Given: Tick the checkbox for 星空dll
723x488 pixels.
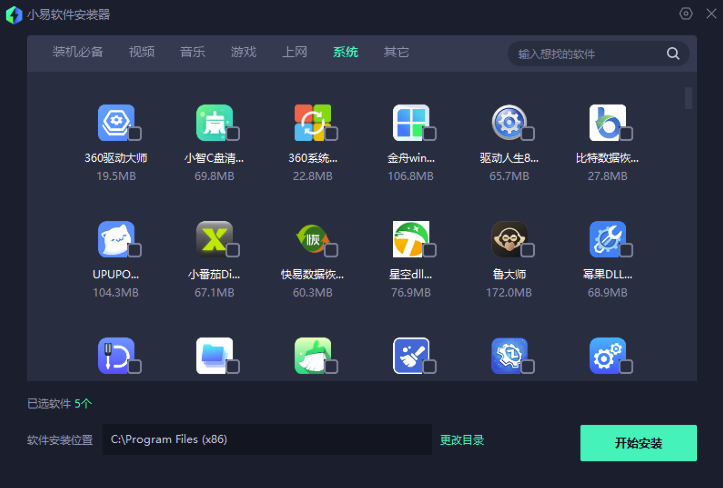Looking at the screenshot, I should pyautogui.click(x=429, y=250).
